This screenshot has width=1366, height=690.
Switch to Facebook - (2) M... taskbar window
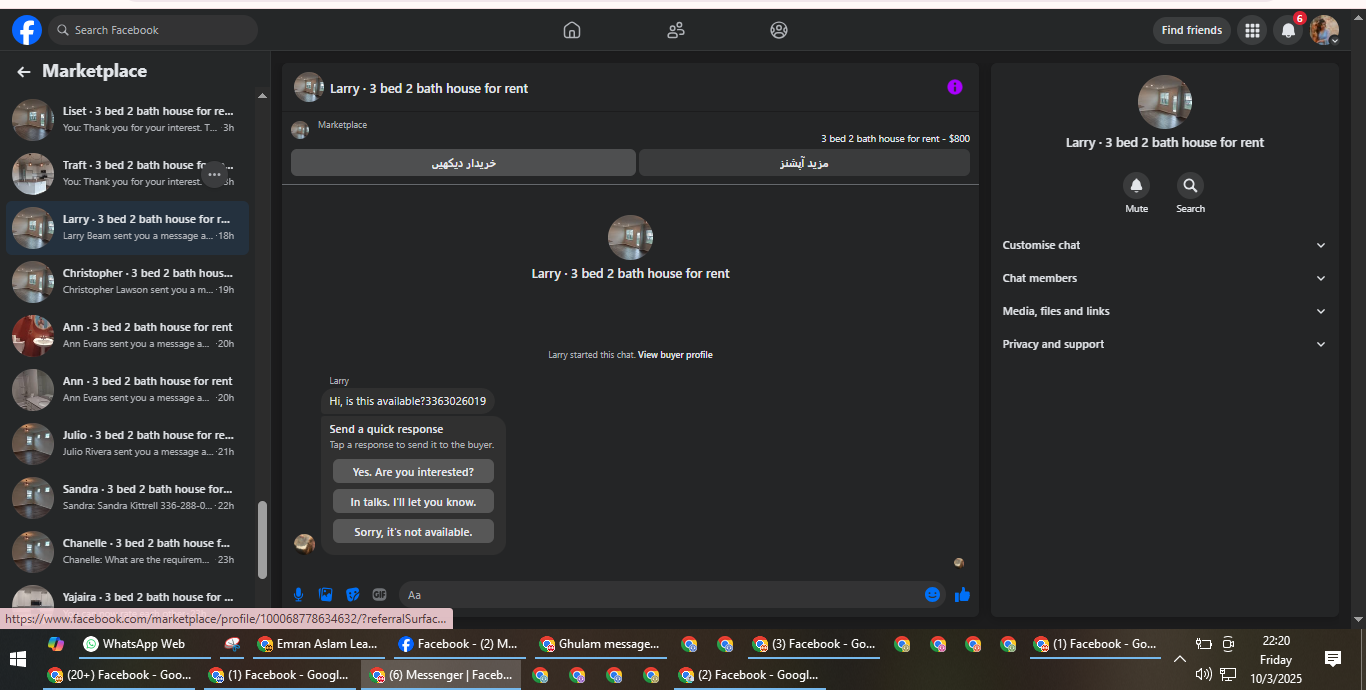point(458,644)
